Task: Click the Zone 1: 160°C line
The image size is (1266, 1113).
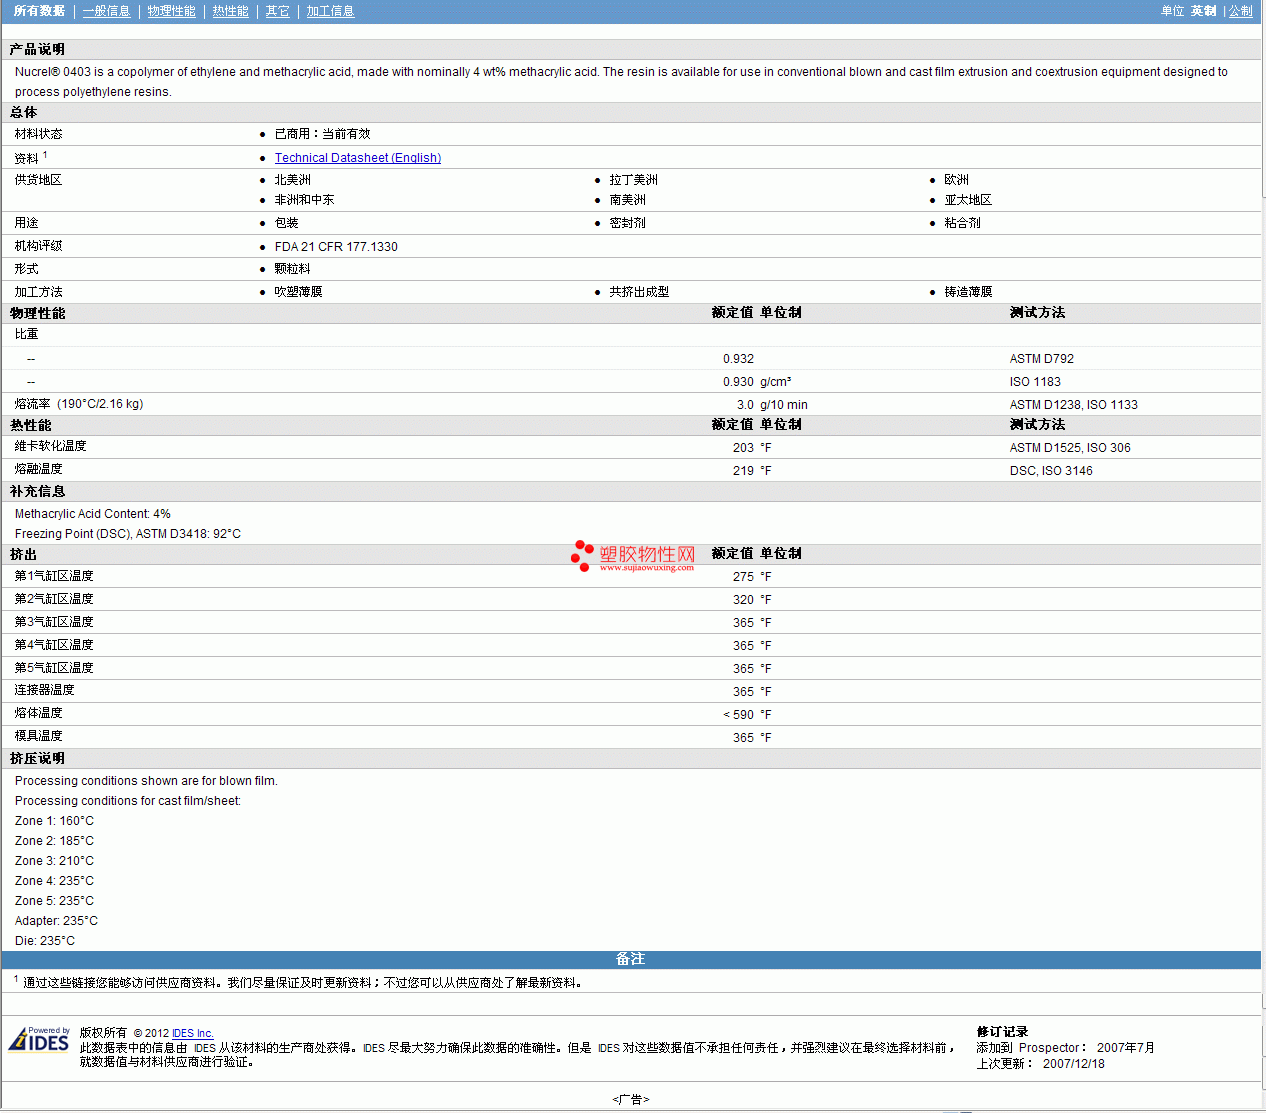Action: (54, 821)
